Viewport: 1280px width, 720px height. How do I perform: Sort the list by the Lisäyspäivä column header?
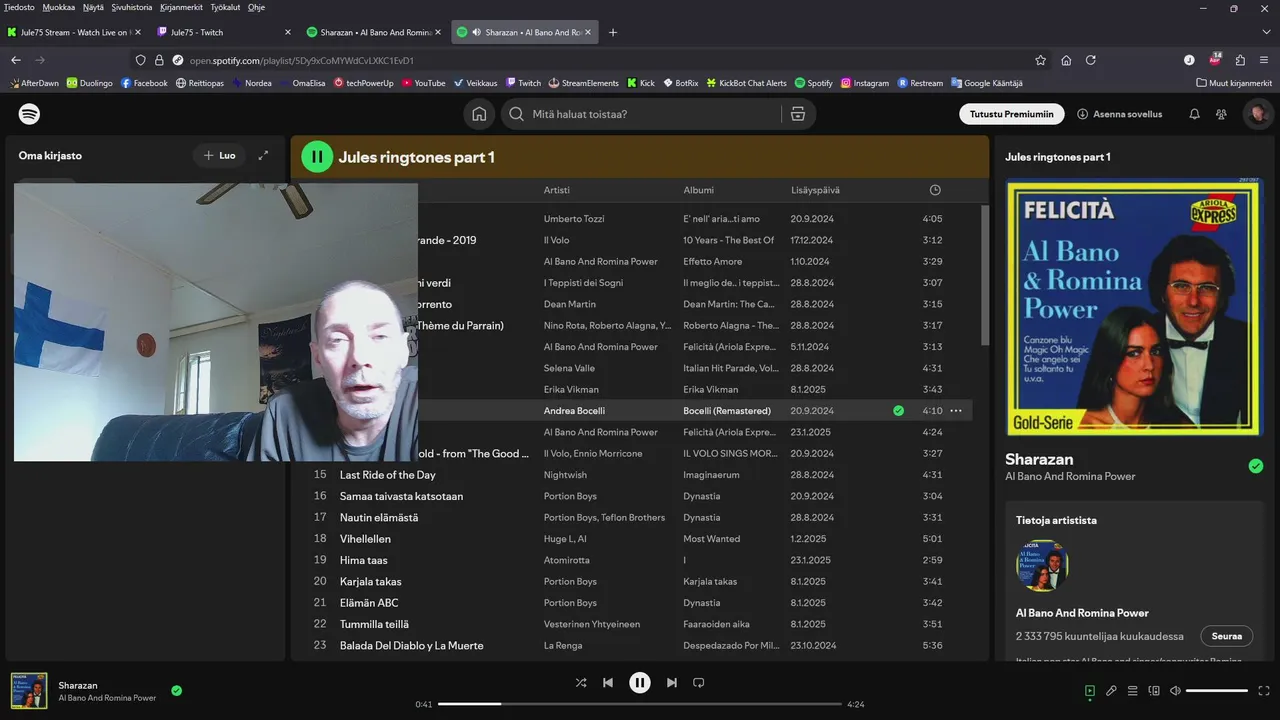coord(815,190)
